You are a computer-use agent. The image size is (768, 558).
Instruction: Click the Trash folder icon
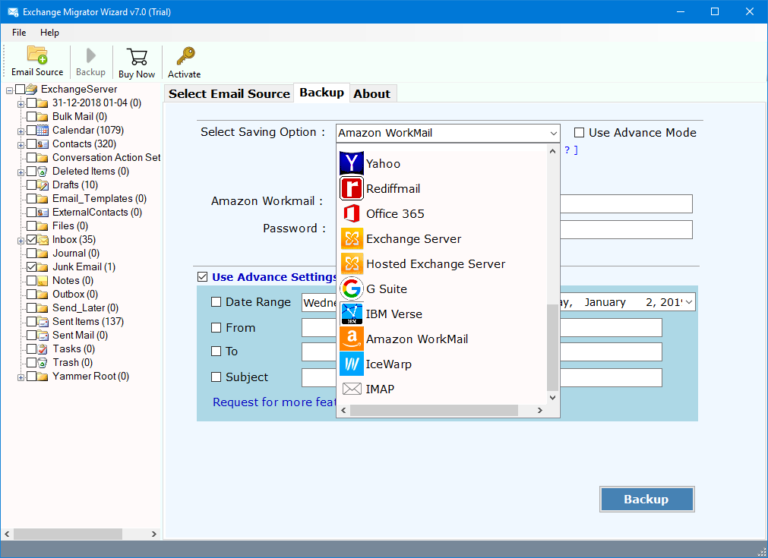tap(43, 363)
